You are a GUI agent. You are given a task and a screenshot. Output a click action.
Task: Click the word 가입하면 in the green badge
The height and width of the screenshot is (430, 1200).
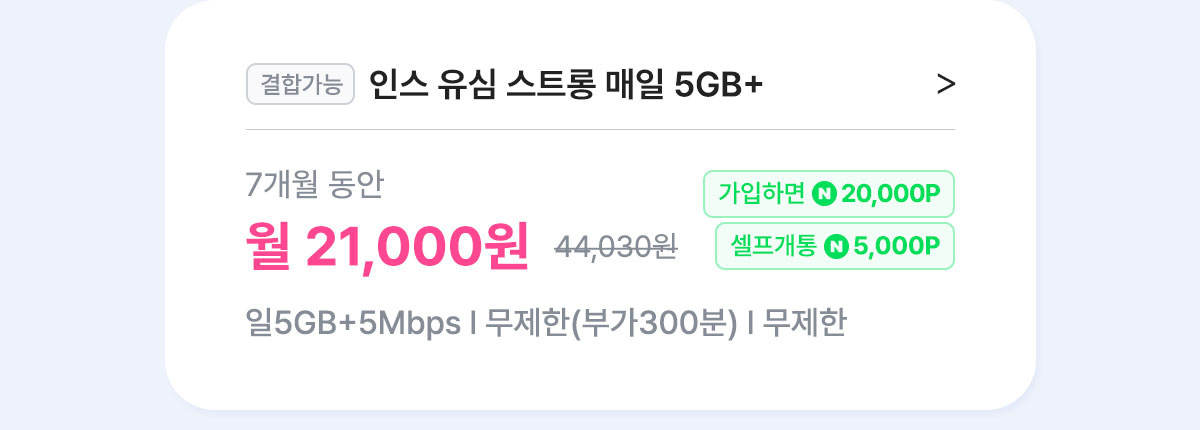tap(761, 194)
